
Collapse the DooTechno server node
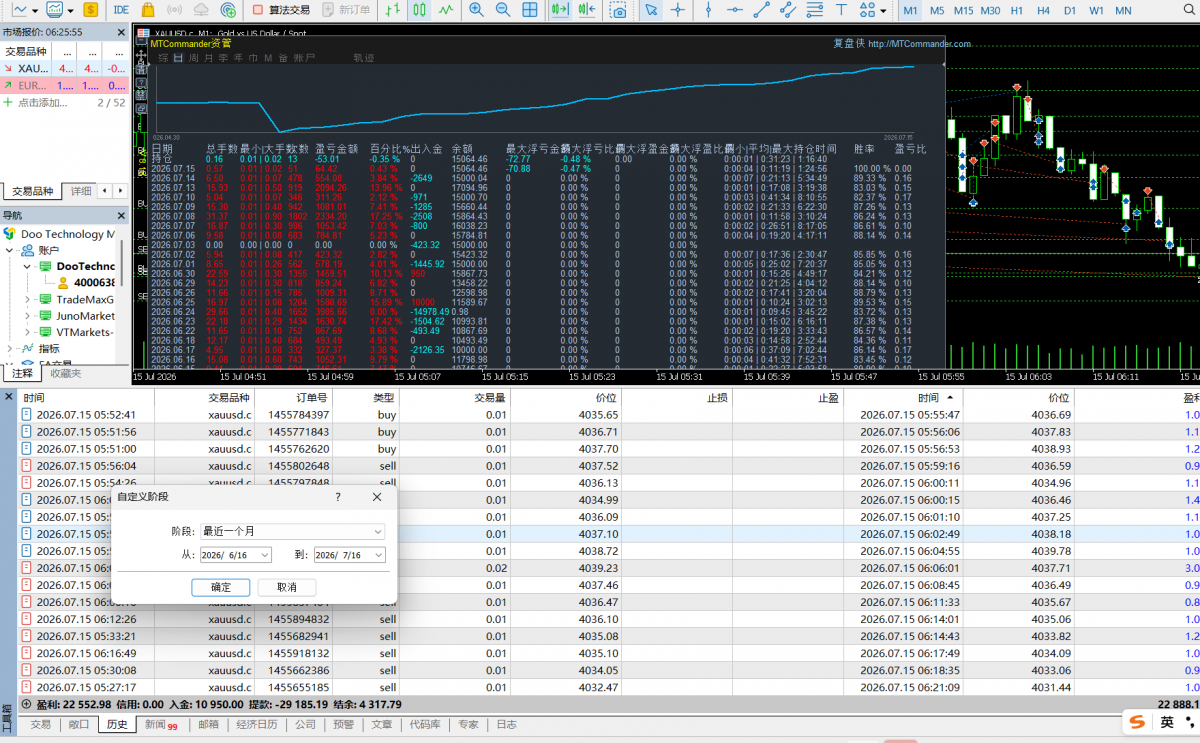(x=27, y=267)
